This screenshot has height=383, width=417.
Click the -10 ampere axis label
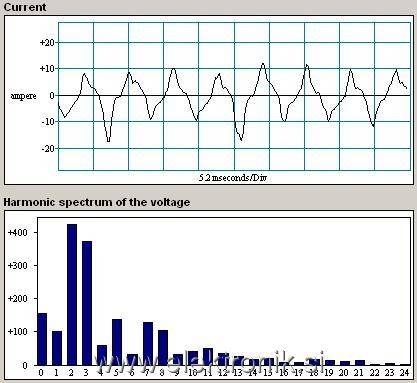[48, 122]
